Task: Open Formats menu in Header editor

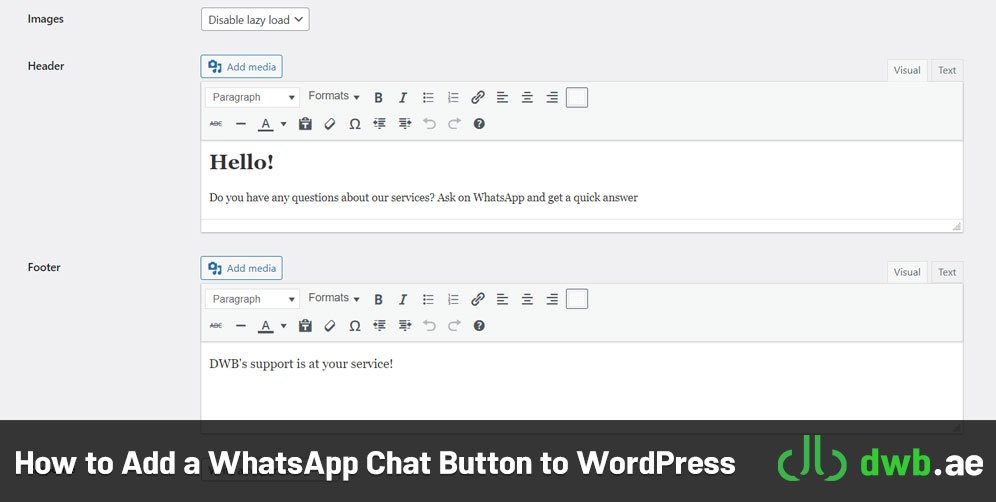Action: 334,97
